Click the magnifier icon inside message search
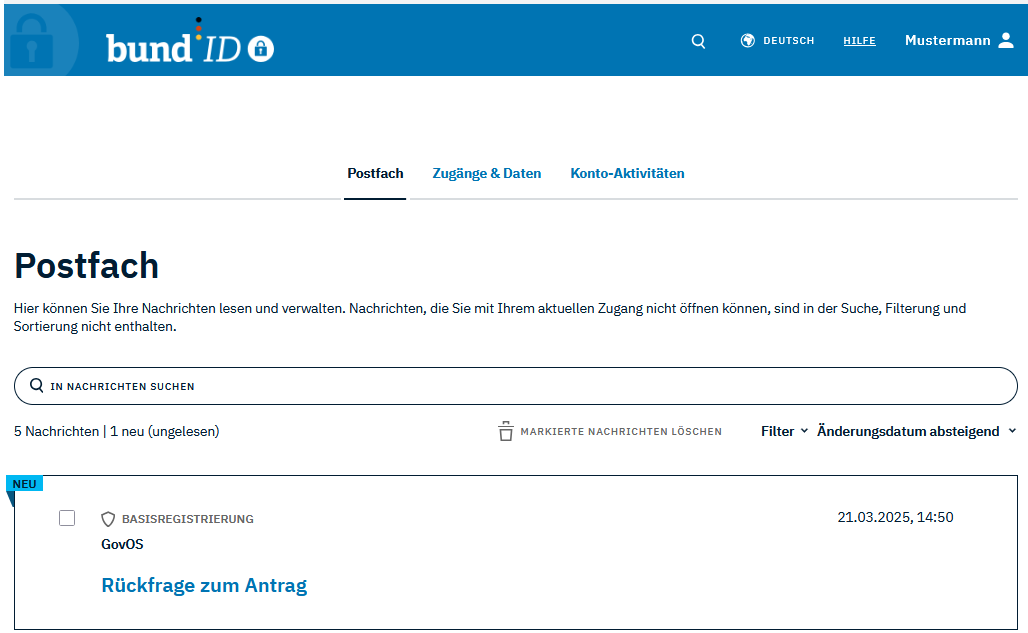Screen dimensions: 1028x633 pyautogui.click(x=37, y=386)
